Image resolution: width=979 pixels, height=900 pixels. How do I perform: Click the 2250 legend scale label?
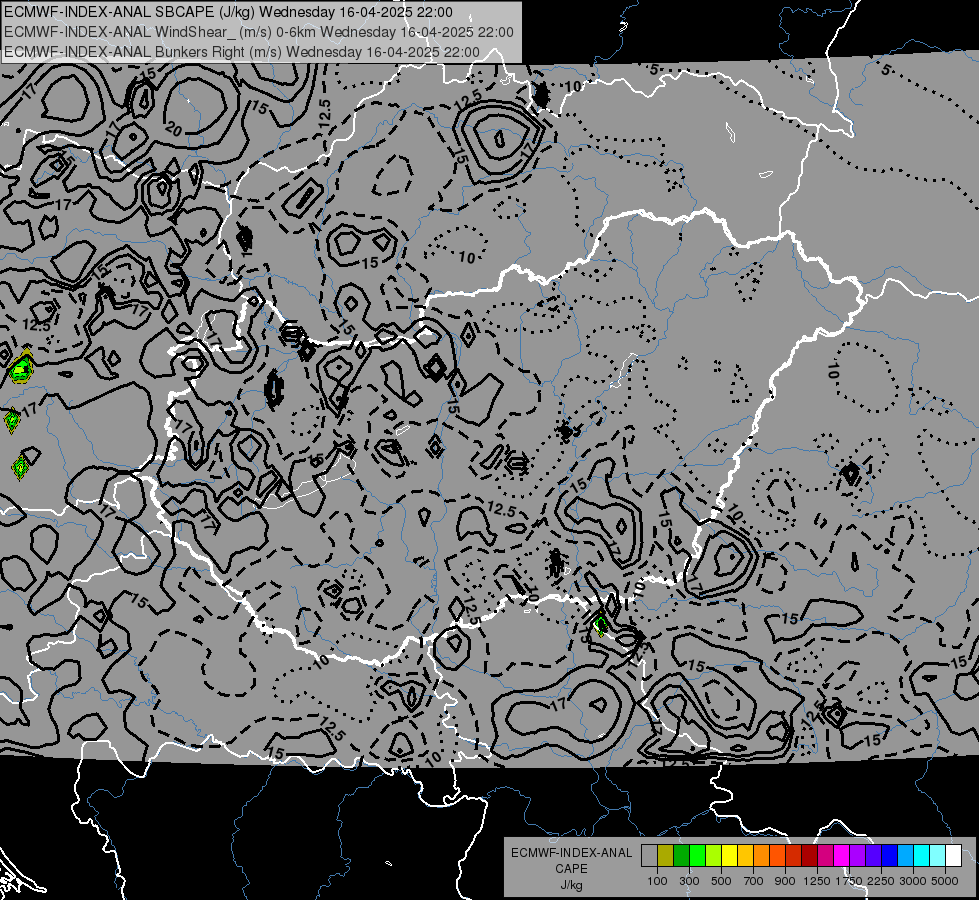881,881
